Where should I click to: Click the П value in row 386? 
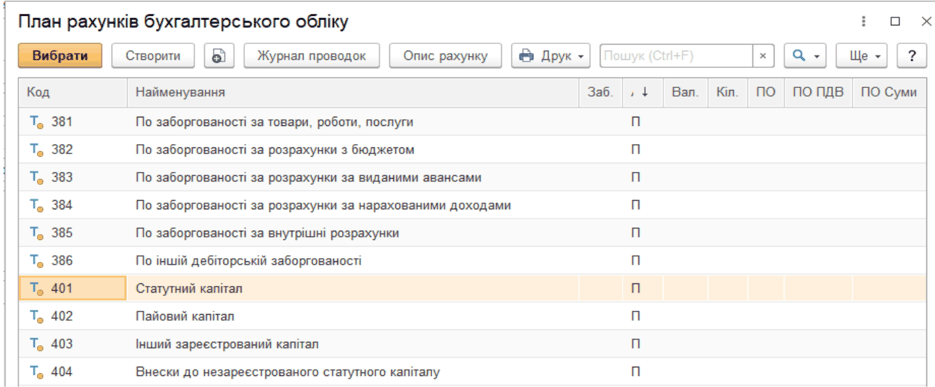click(x=636, y=261)
